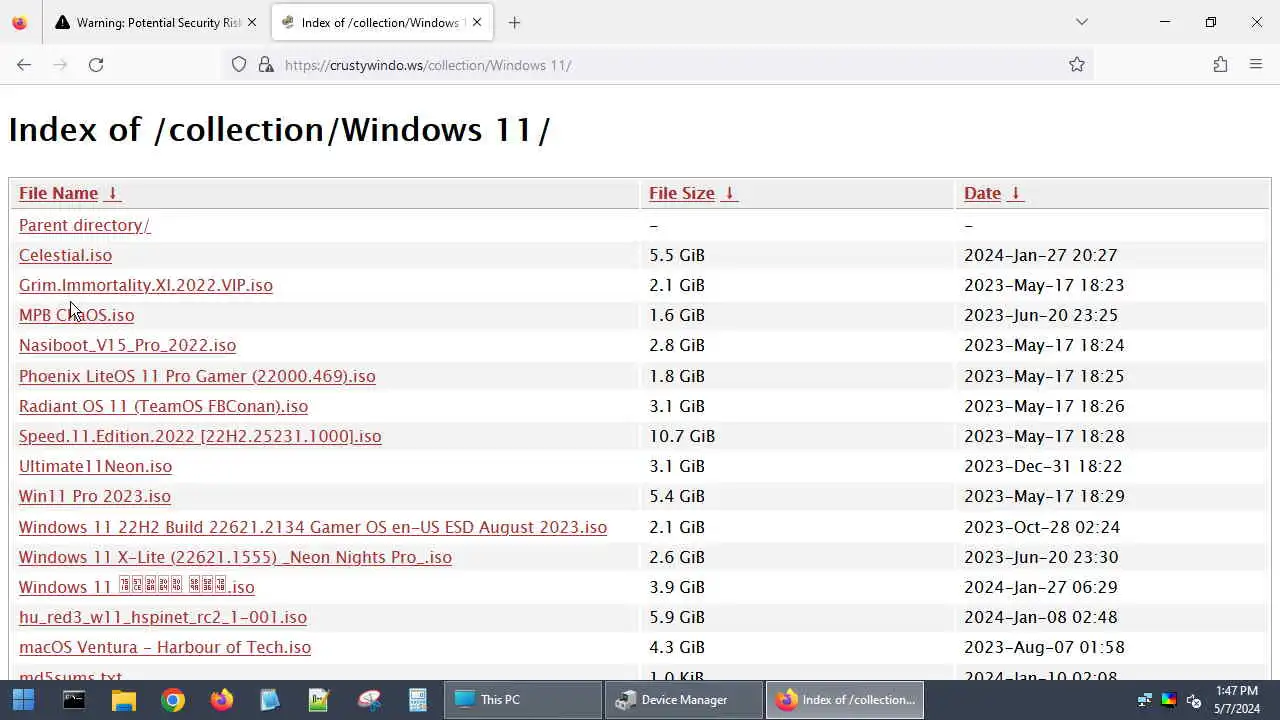Open Firefox View icon in tab bar
1280x720 pixels.
click(x=19, y=22)
